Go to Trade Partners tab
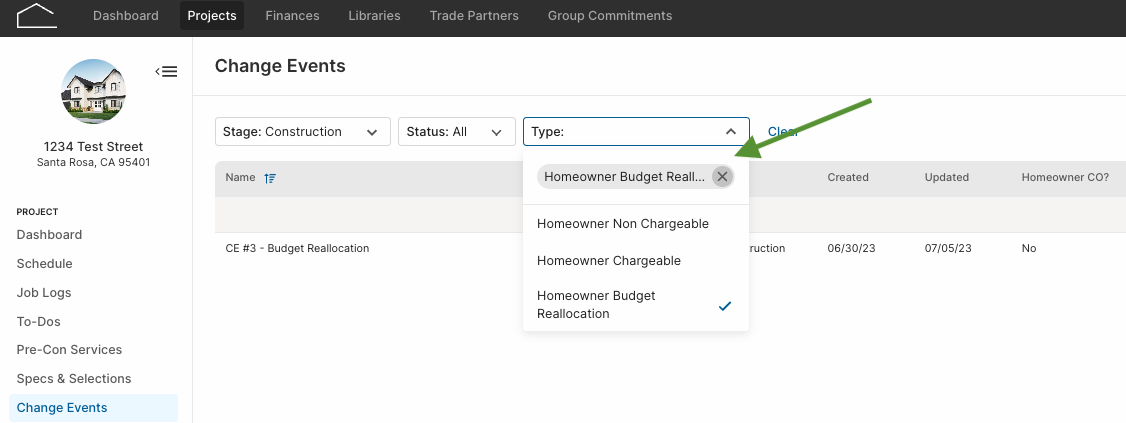 pyautogui.click(x=474, y=16)
